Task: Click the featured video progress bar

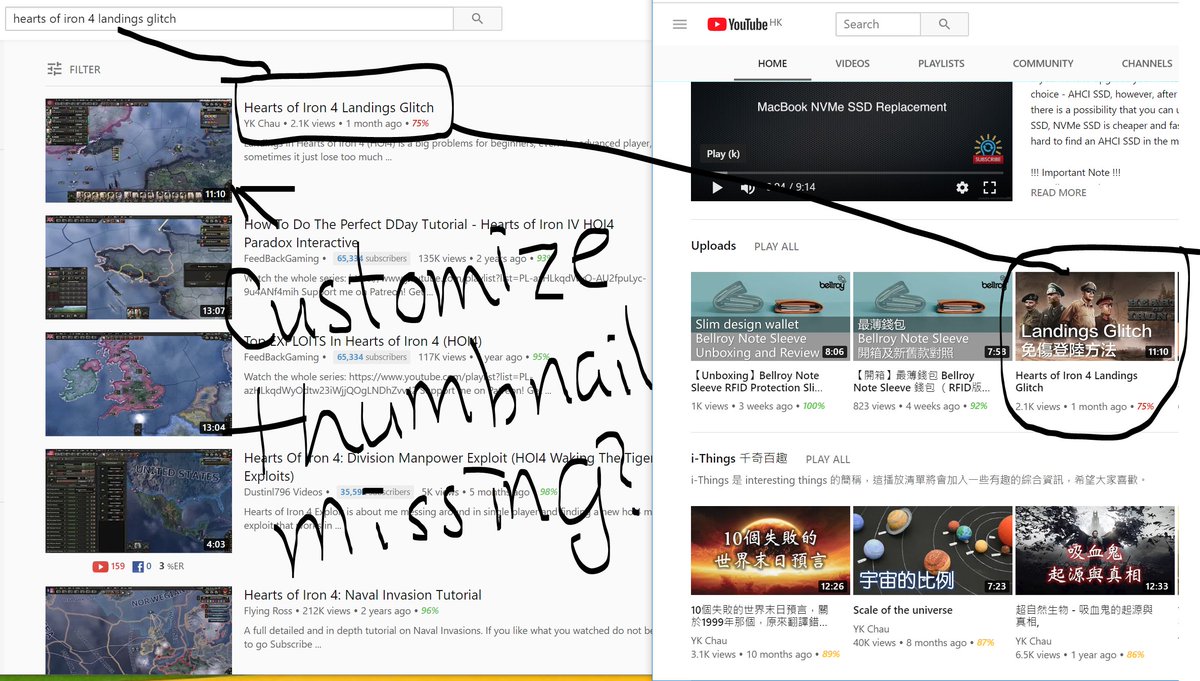Action: [850, 173]
